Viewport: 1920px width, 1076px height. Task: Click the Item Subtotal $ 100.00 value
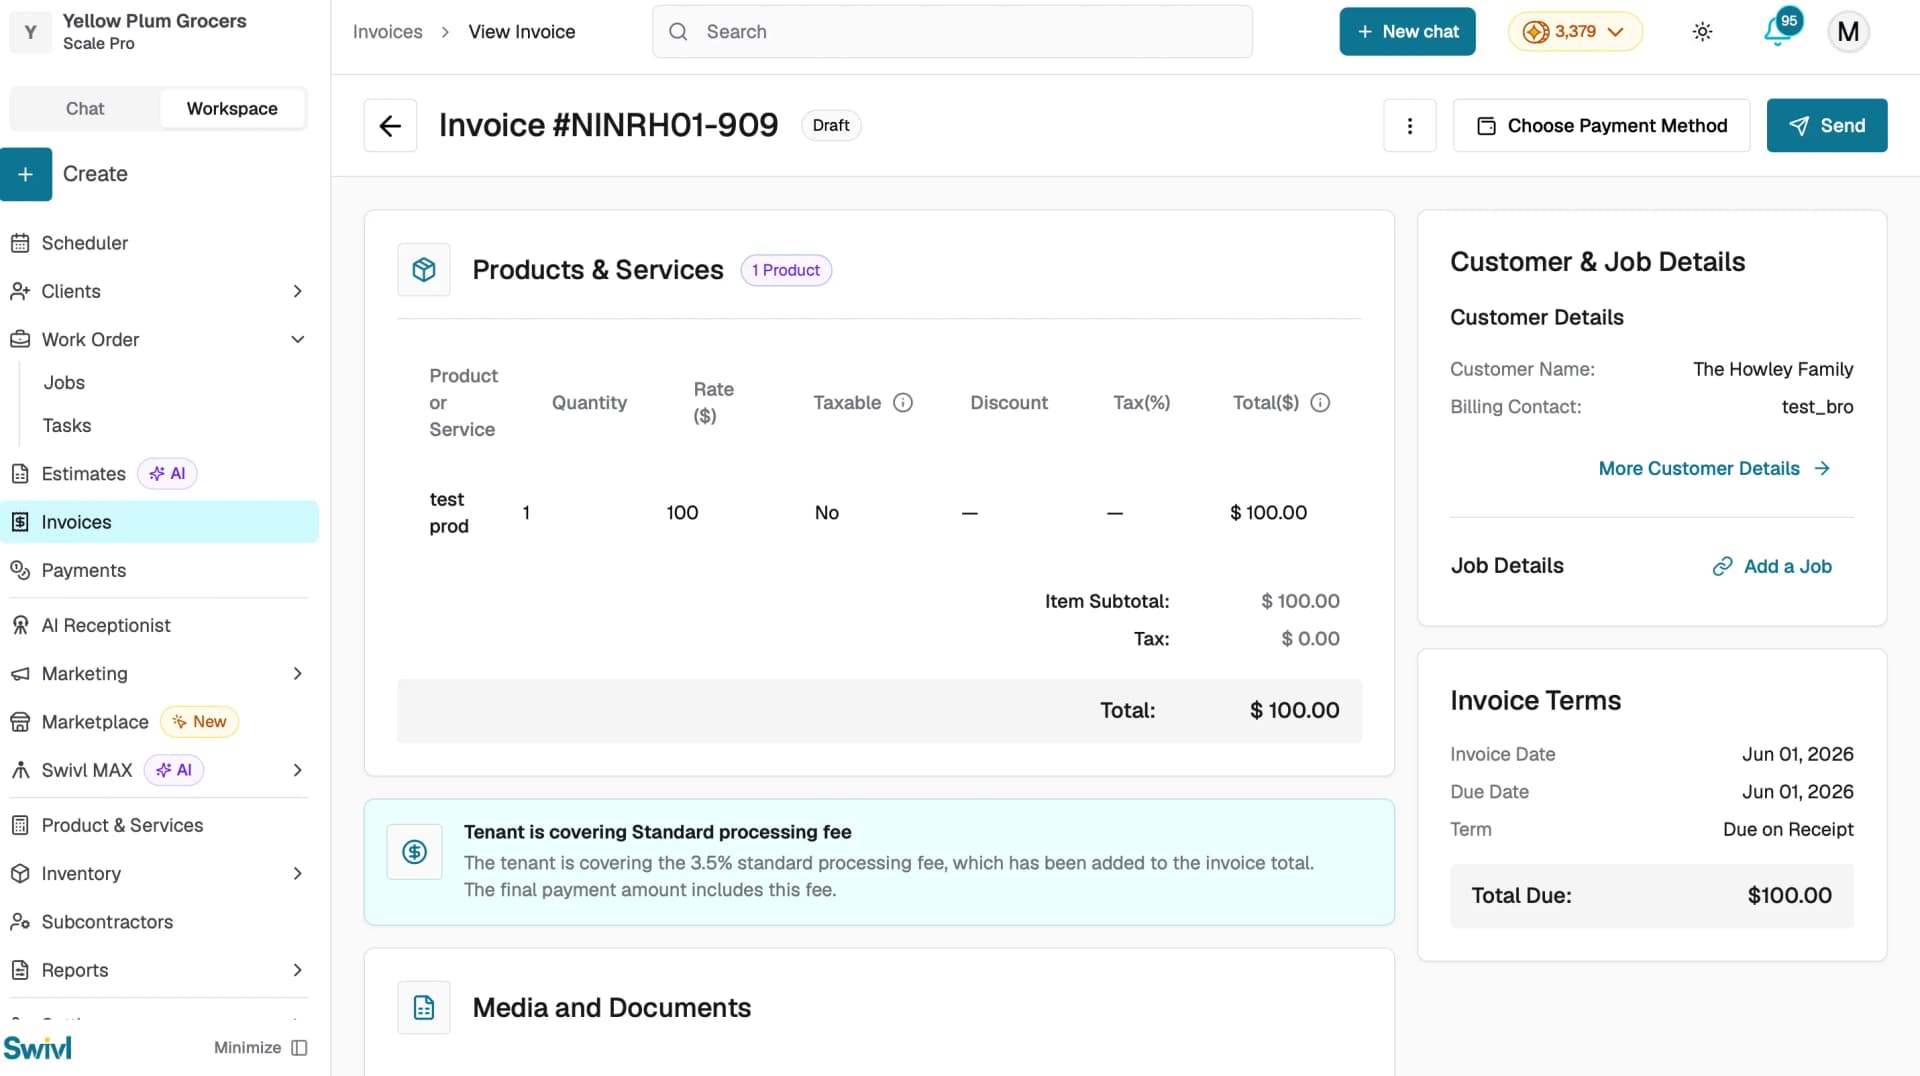pos(1300,601)
